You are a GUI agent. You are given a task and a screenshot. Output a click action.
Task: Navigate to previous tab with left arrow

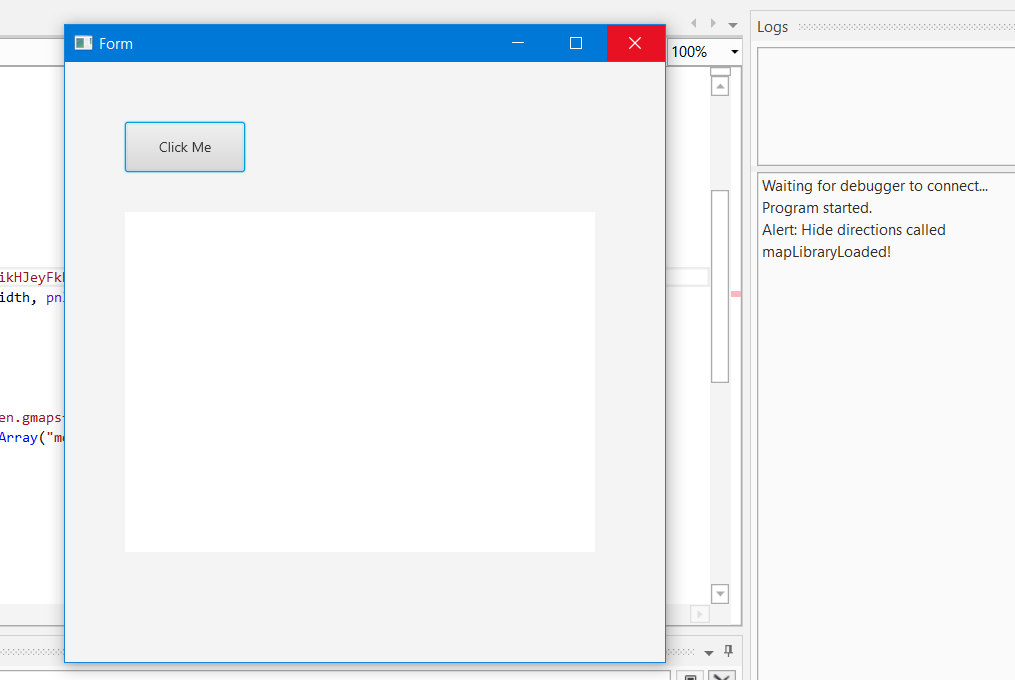pyautogui.click(x=694, y=23)
